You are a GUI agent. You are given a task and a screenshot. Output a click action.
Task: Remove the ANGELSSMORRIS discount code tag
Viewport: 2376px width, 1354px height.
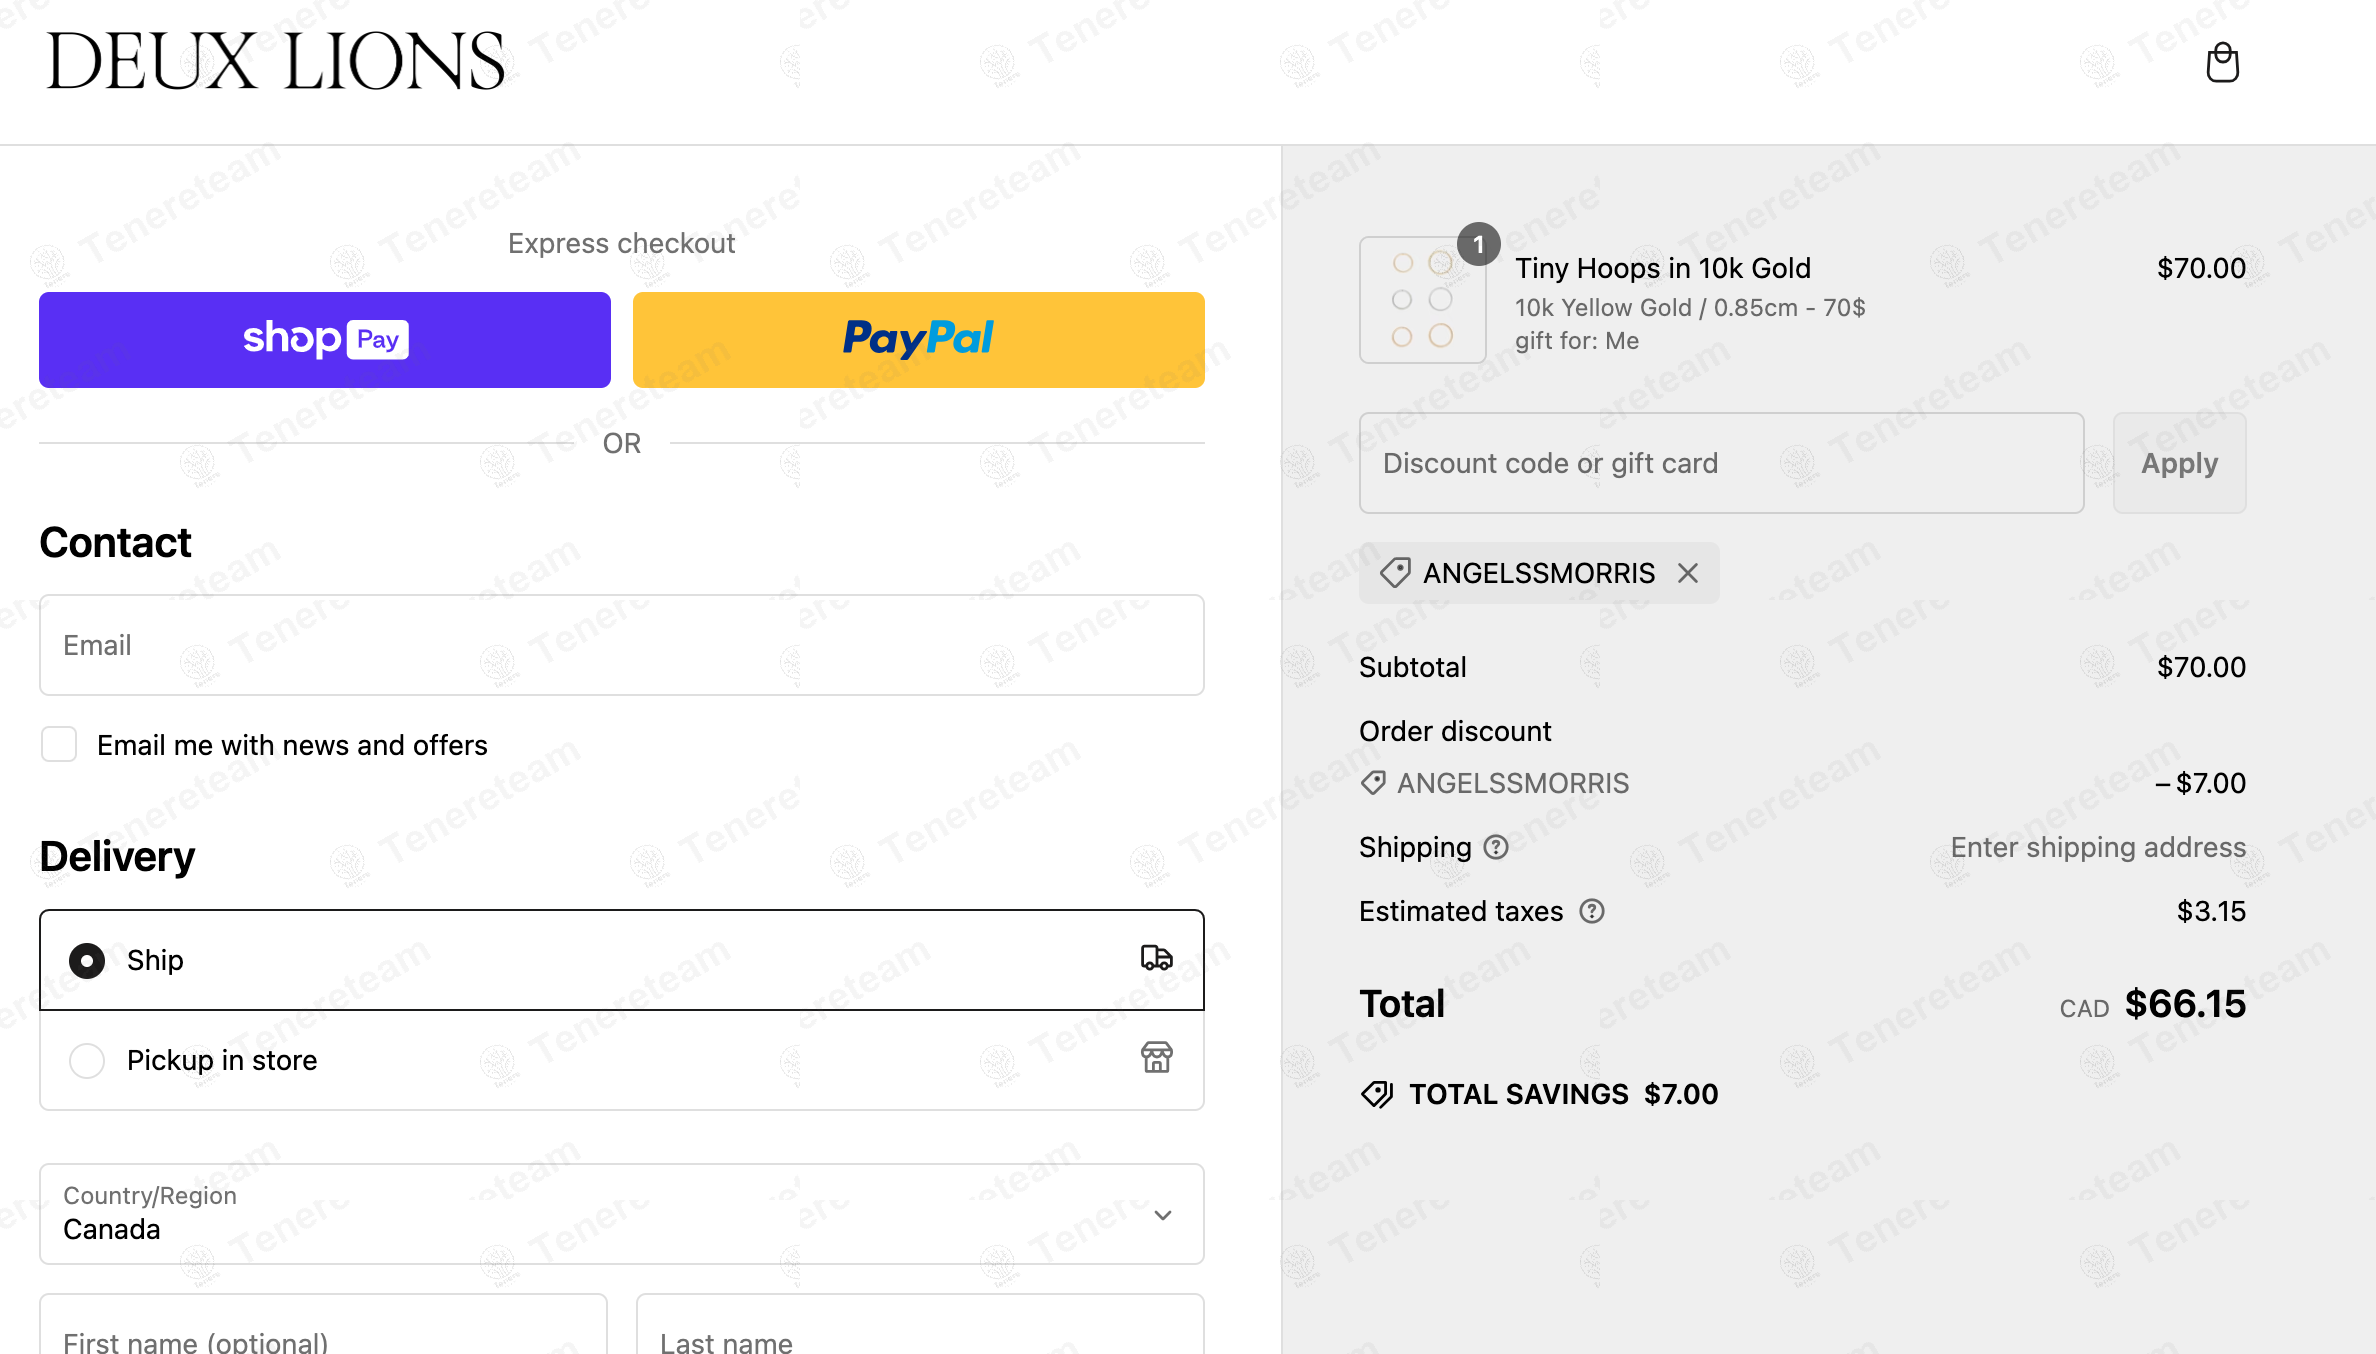click(1688, 573)
